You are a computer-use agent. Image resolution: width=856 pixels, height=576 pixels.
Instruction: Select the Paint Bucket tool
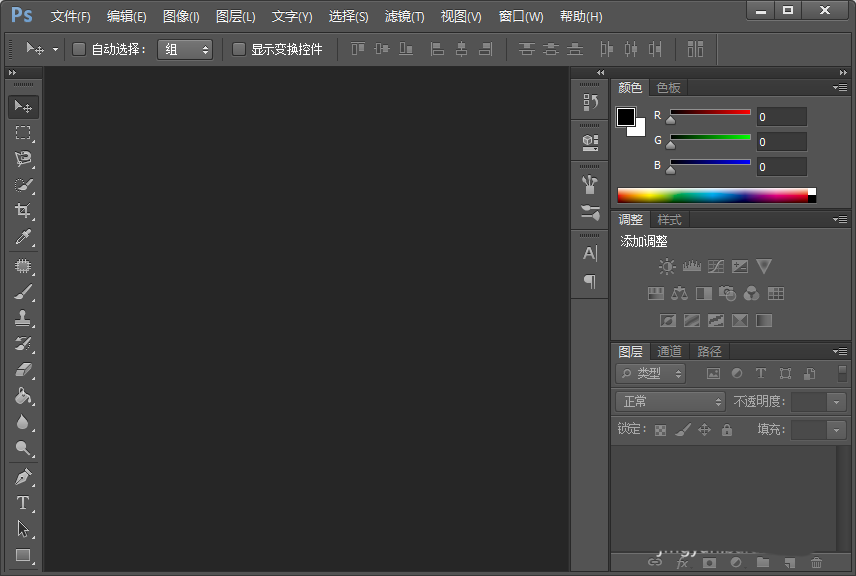(x=23, y=396)
